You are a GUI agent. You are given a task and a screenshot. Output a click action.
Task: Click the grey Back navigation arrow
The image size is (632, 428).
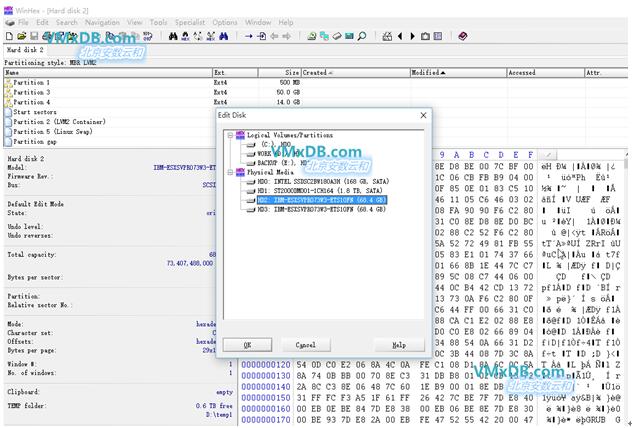point(274,36)
